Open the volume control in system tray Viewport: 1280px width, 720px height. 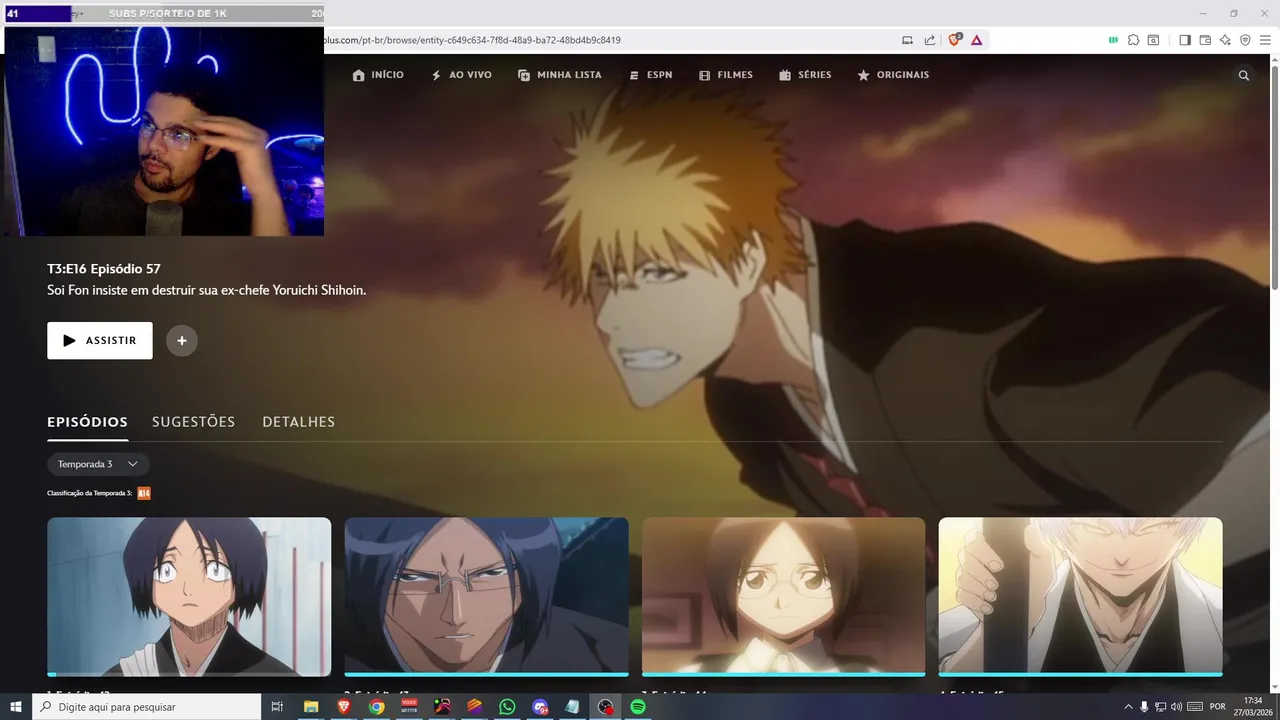pos(1176,707)
